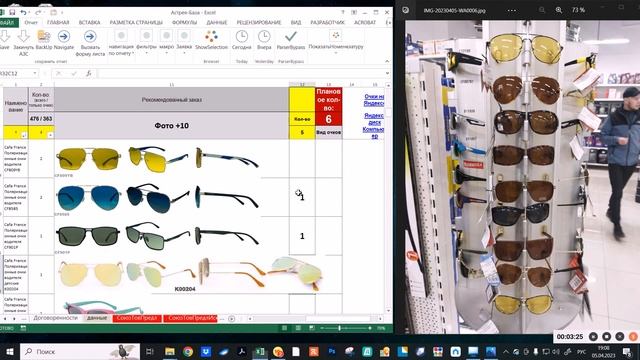The height and width of the screenshot is (360, 640).
Task: Open Dropbox from the taskbar
Action: coord(206,351)
